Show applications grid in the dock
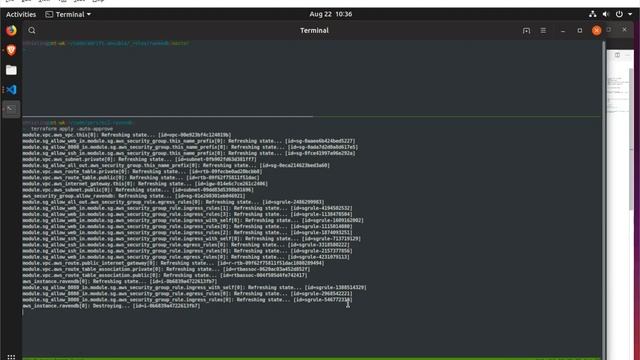Viewport: 640px width, 360px height. [x=11, y=357]
